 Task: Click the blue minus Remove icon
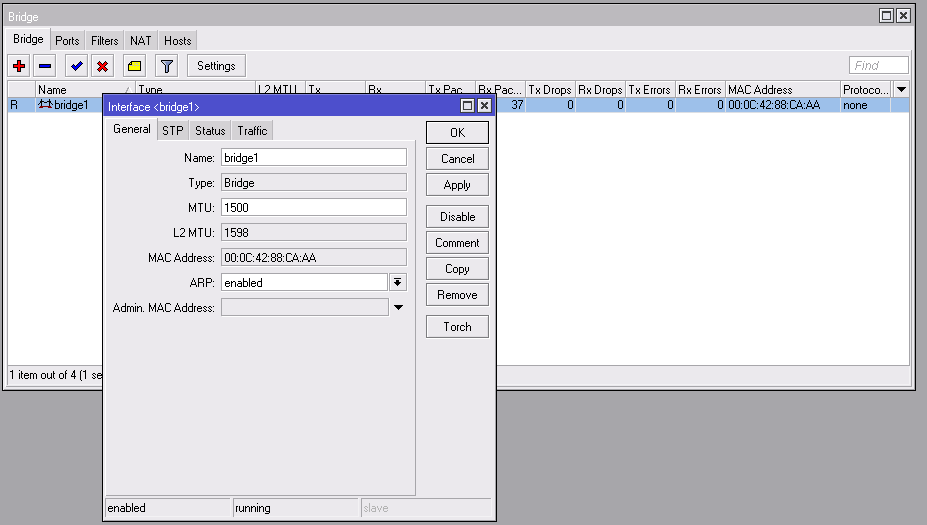point(45,66)
